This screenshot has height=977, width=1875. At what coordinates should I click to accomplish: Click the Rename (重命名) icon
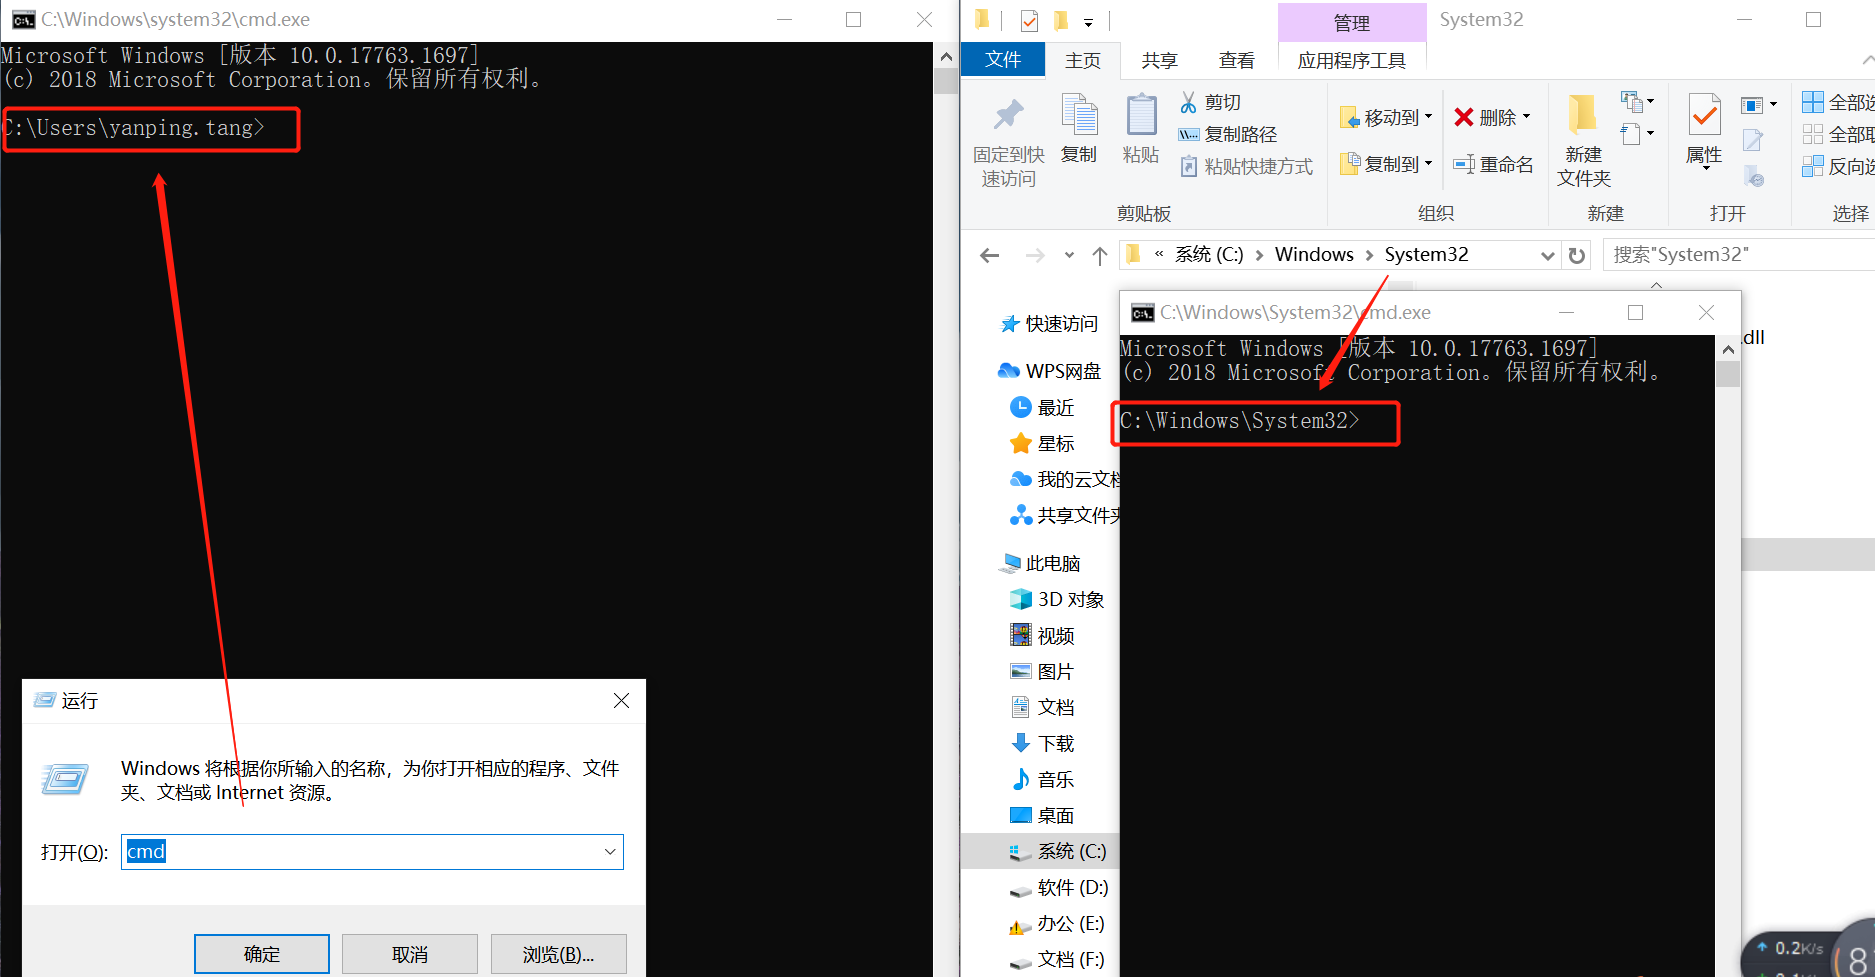coord(1494,164)
